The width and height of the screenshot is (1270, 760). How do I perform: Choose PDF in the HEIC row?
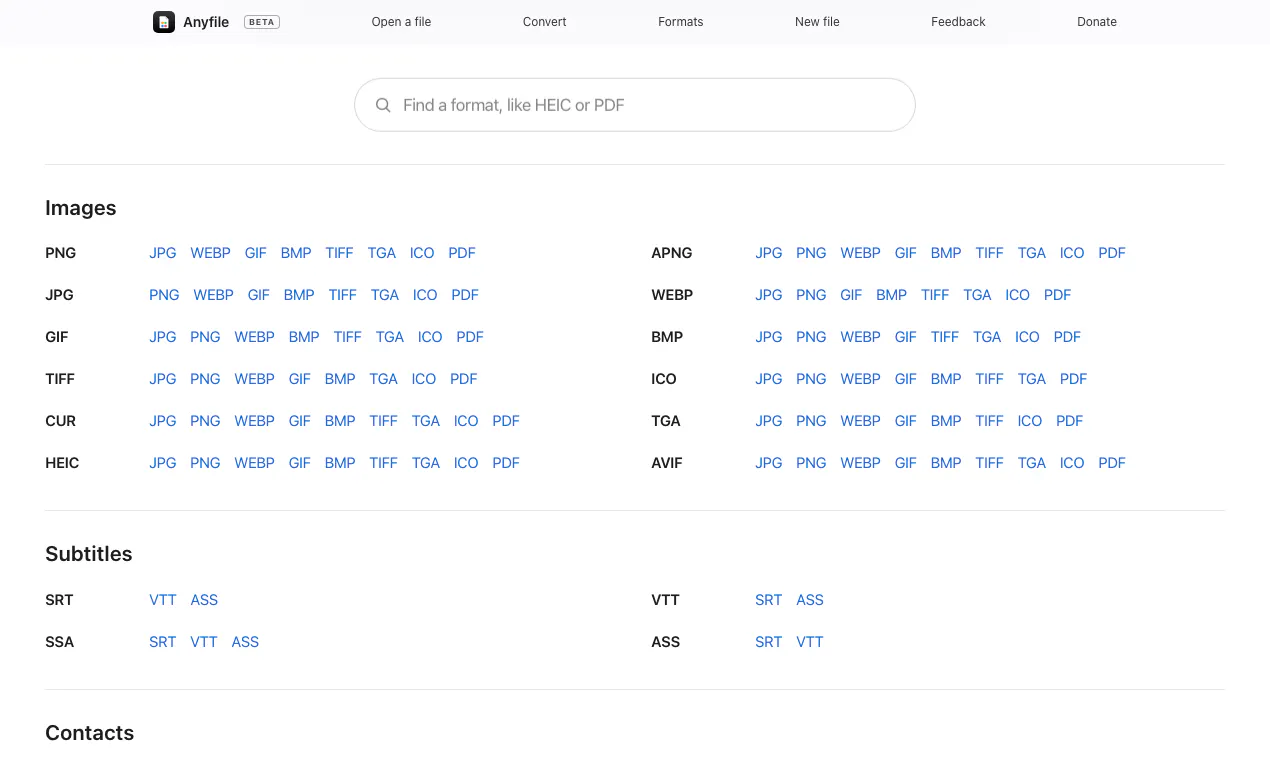coord(506,463)
